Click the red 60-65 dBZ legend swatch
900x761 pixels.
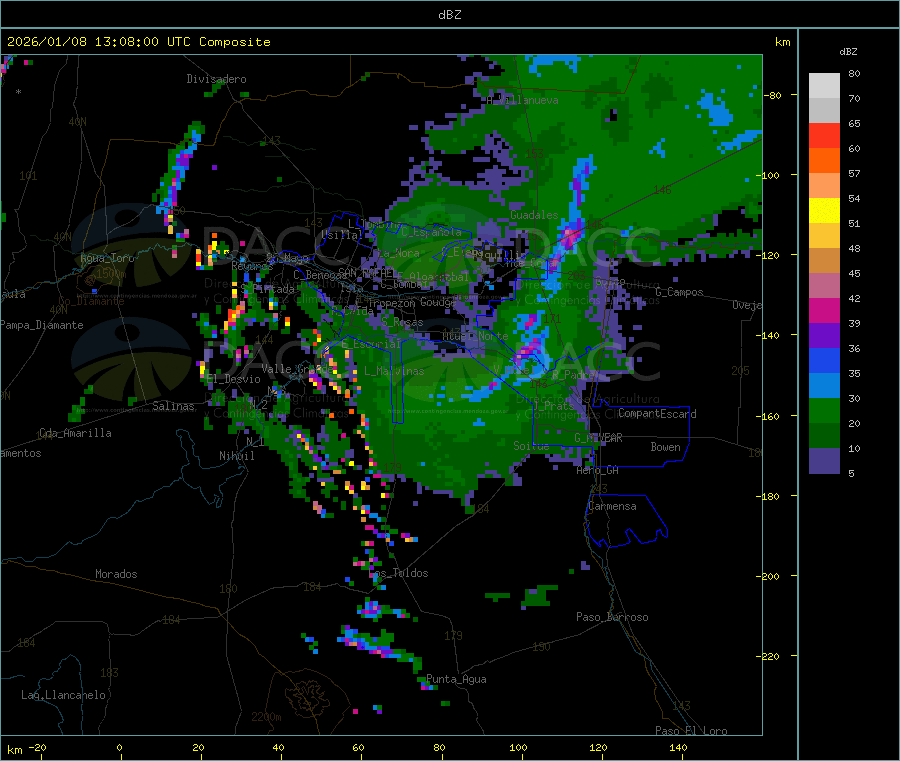824,135
